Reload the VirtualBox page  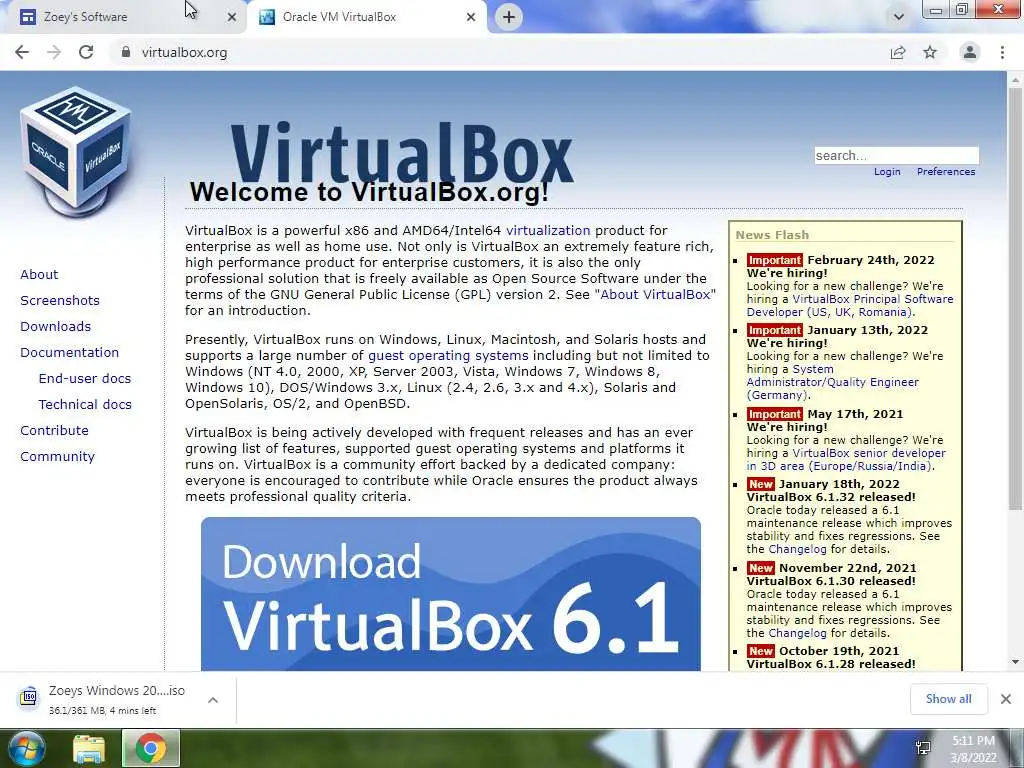[x=86, y=52]
